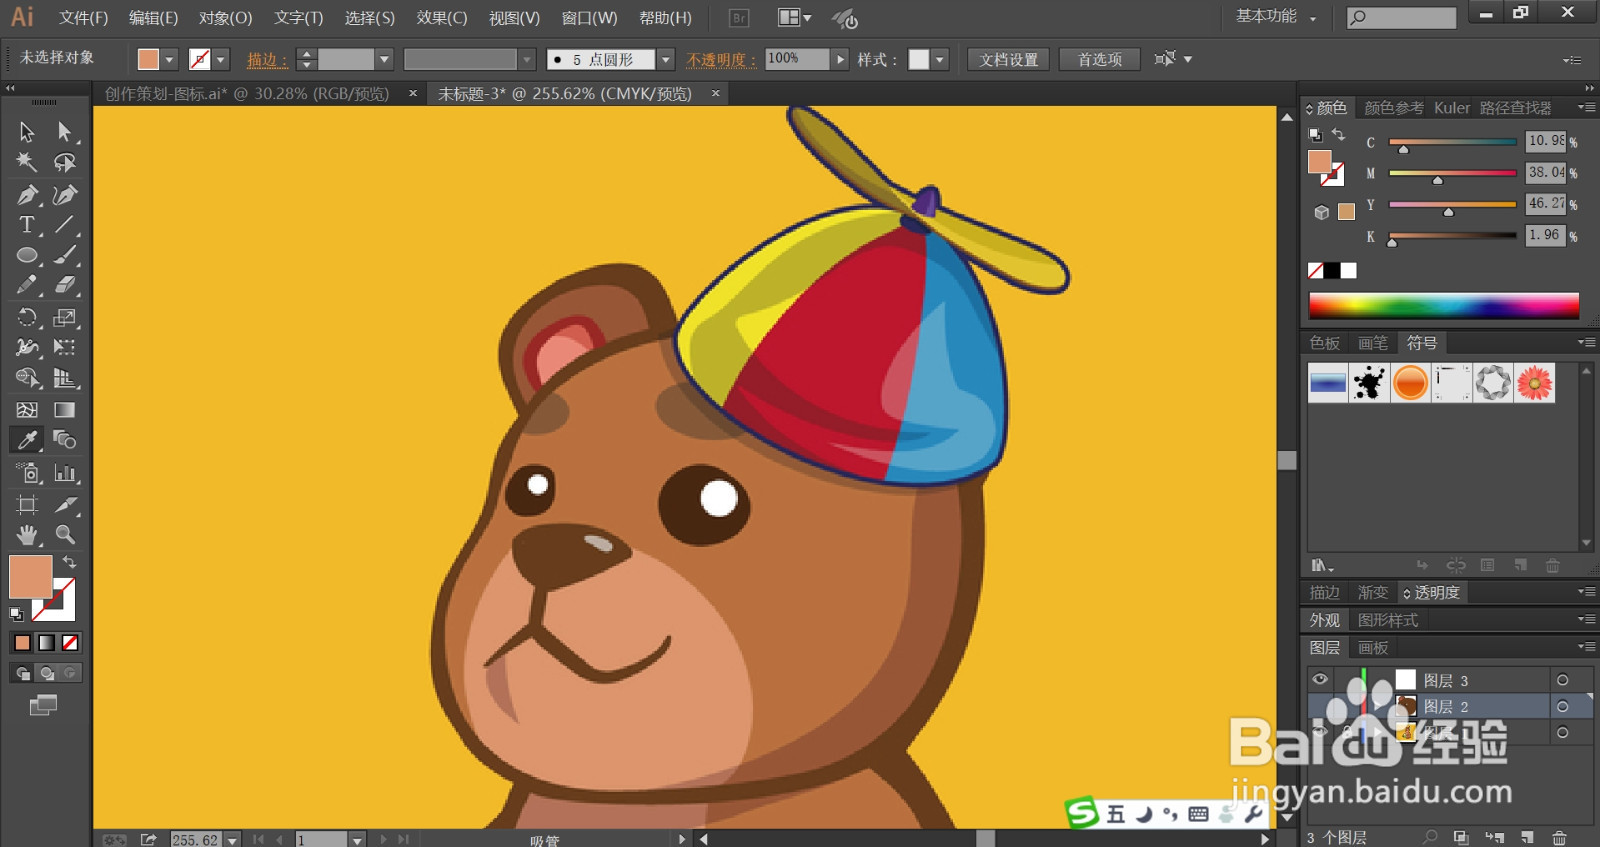Open stroke color dropdown in control bar

tap(221, 60)
